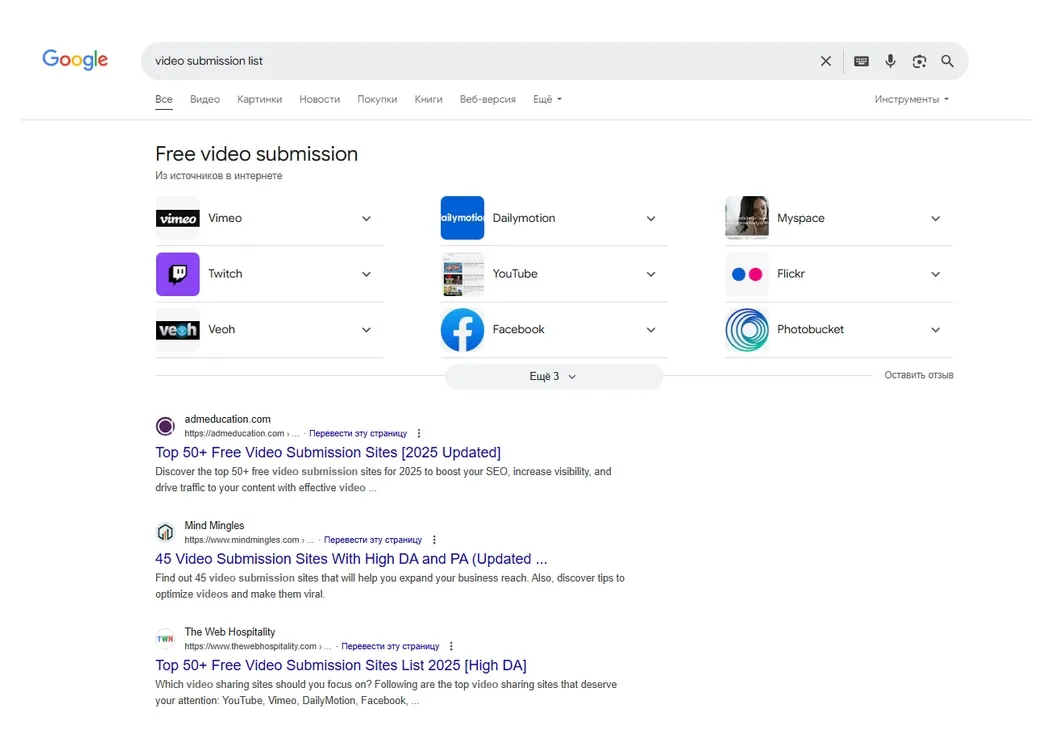Click the Google logo

coord(75,60)
